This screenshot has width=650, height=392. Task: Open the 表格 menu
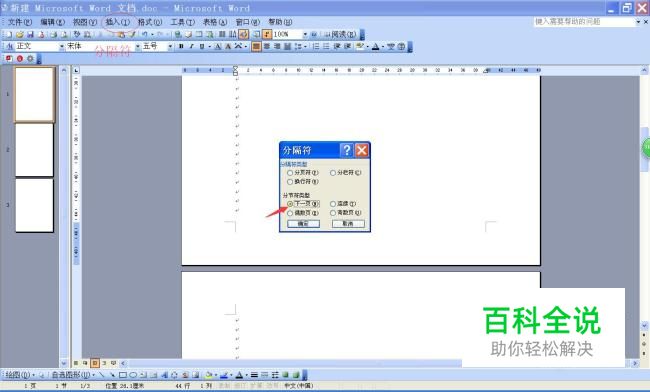pyautogui.click(x=215, y=22)
